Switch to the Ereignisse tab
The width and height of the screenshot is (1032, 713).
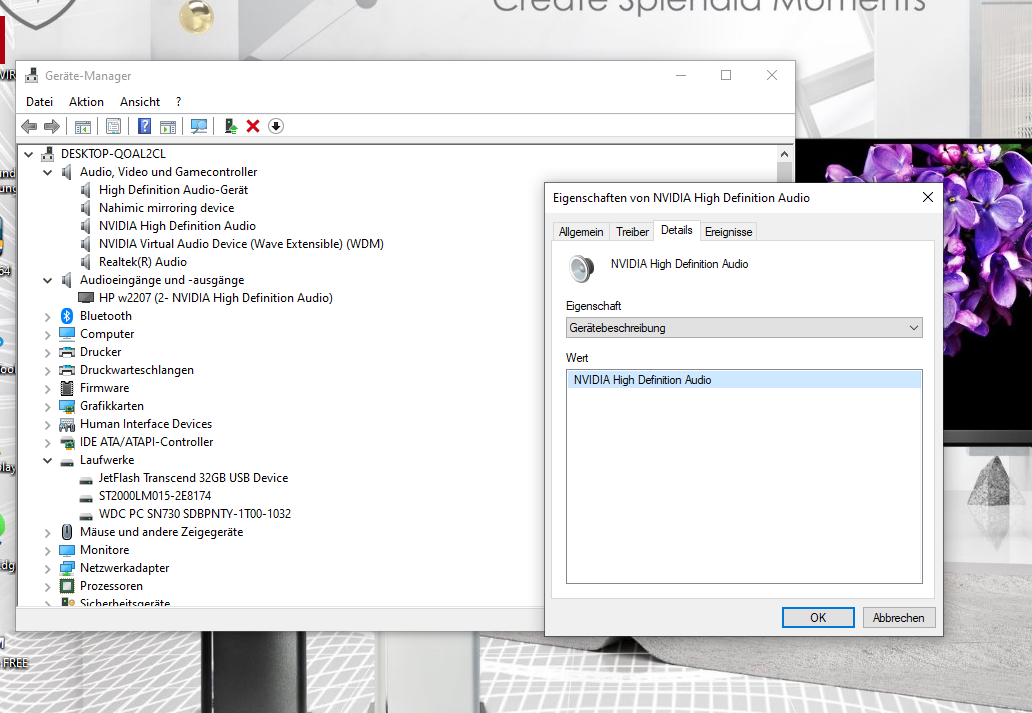pyautogui.click(x=728, y=232)
